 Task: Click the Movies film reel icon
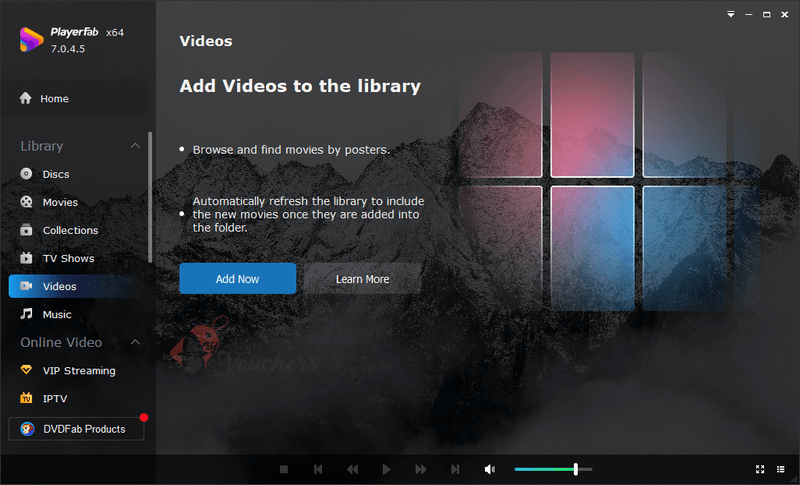[x=26, y=202]
